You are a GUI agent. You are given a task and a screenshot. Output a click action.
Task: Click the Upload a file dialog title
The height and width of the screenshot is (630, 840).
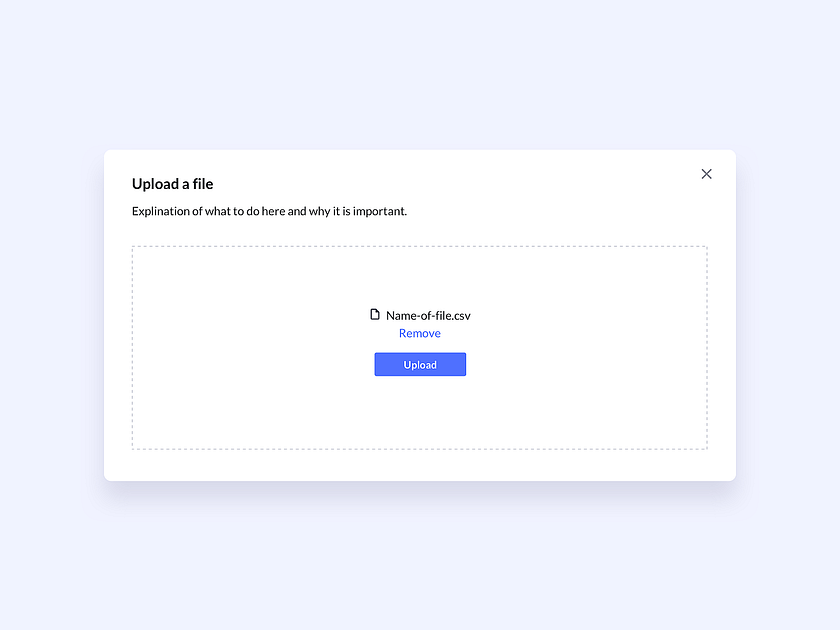pyautogui.click(x=172, y=184)
